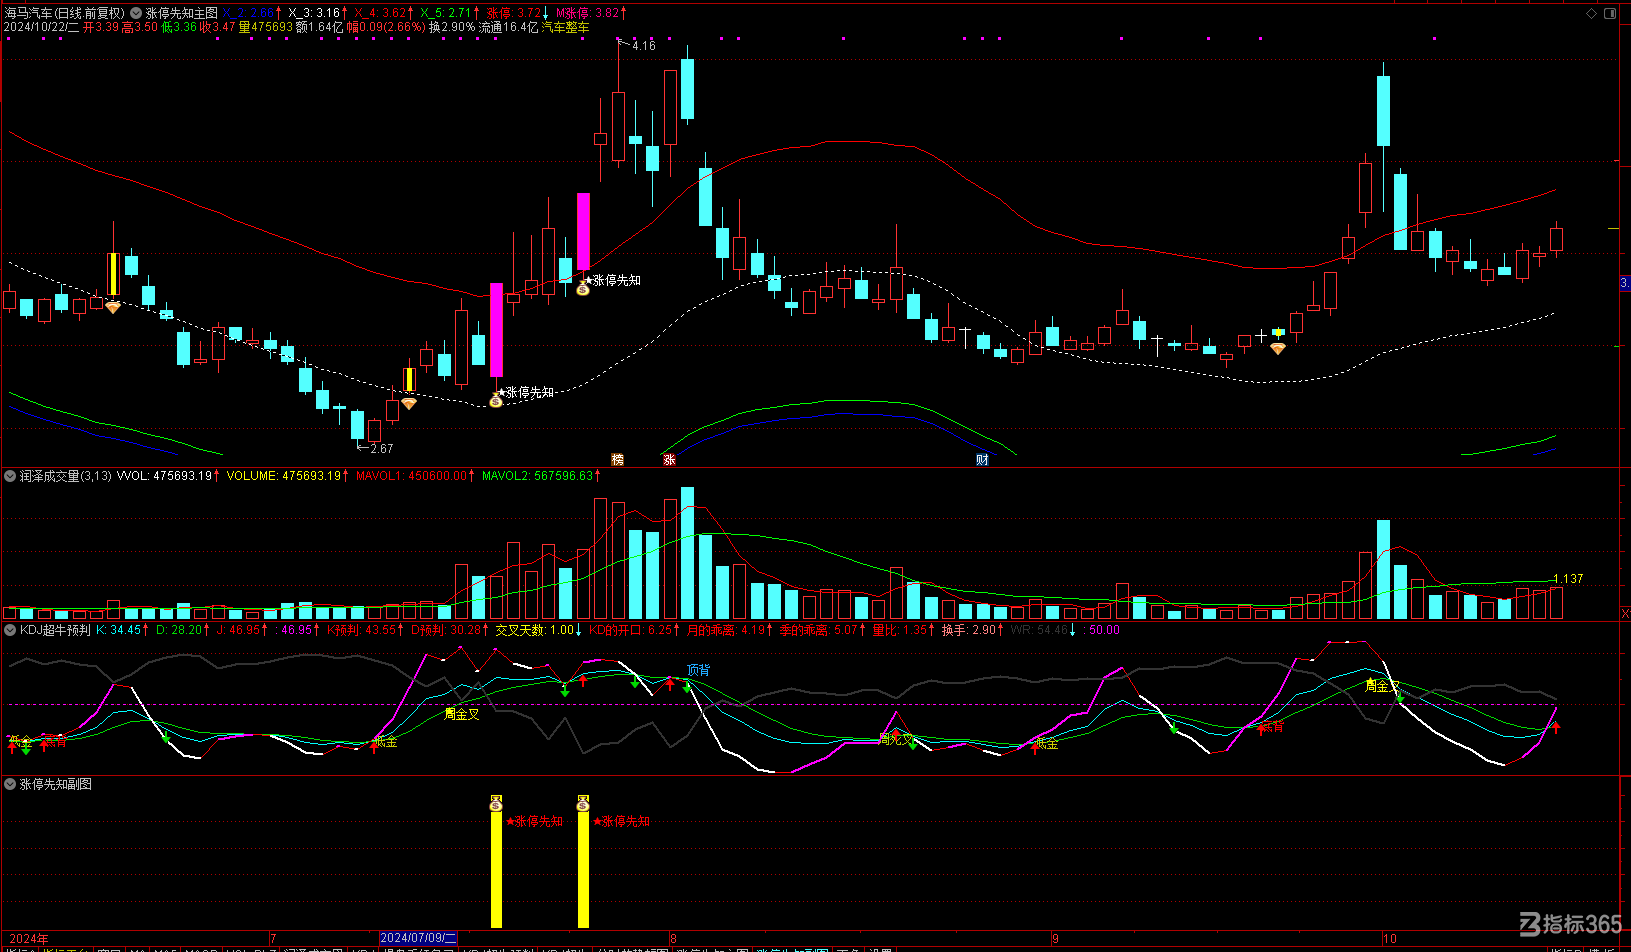This screenshot has width=1631, height=952.
Task: Expand the 涨停先知副图 indicator menu
Action: click(10, 784)
